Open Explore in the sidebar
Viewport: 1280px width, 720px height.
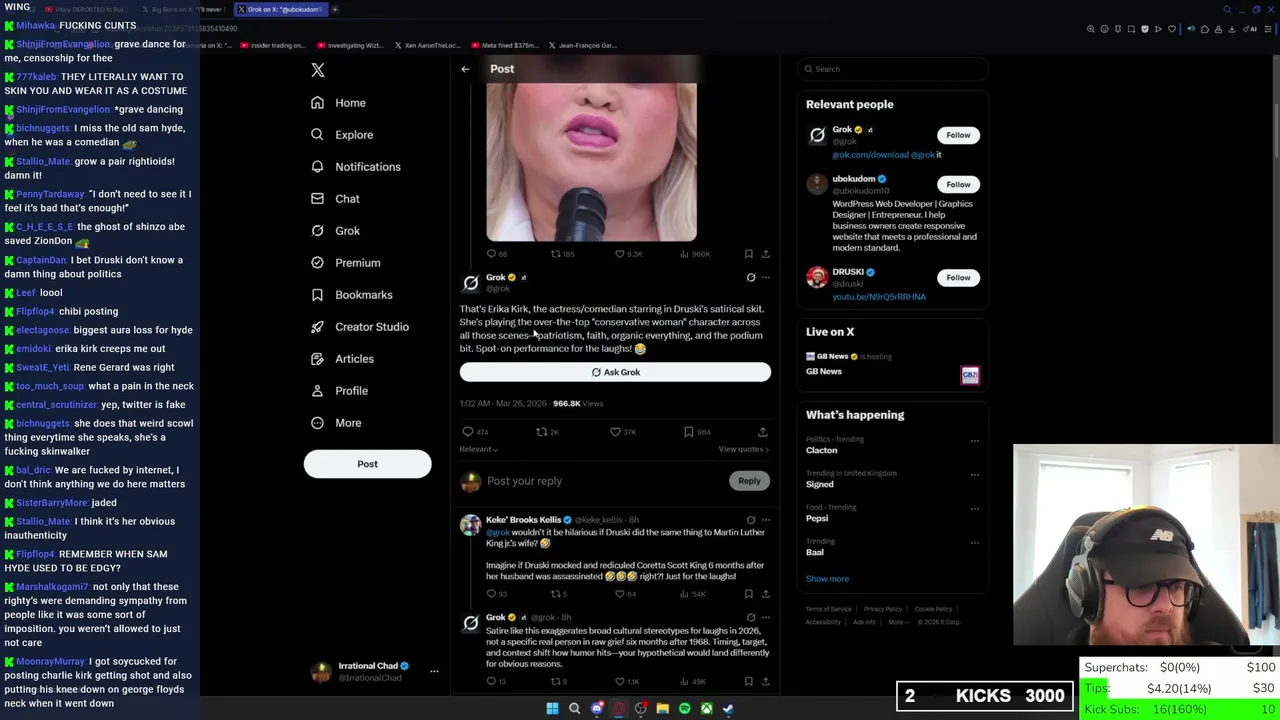pyautogui.click(x=342, y=135)
